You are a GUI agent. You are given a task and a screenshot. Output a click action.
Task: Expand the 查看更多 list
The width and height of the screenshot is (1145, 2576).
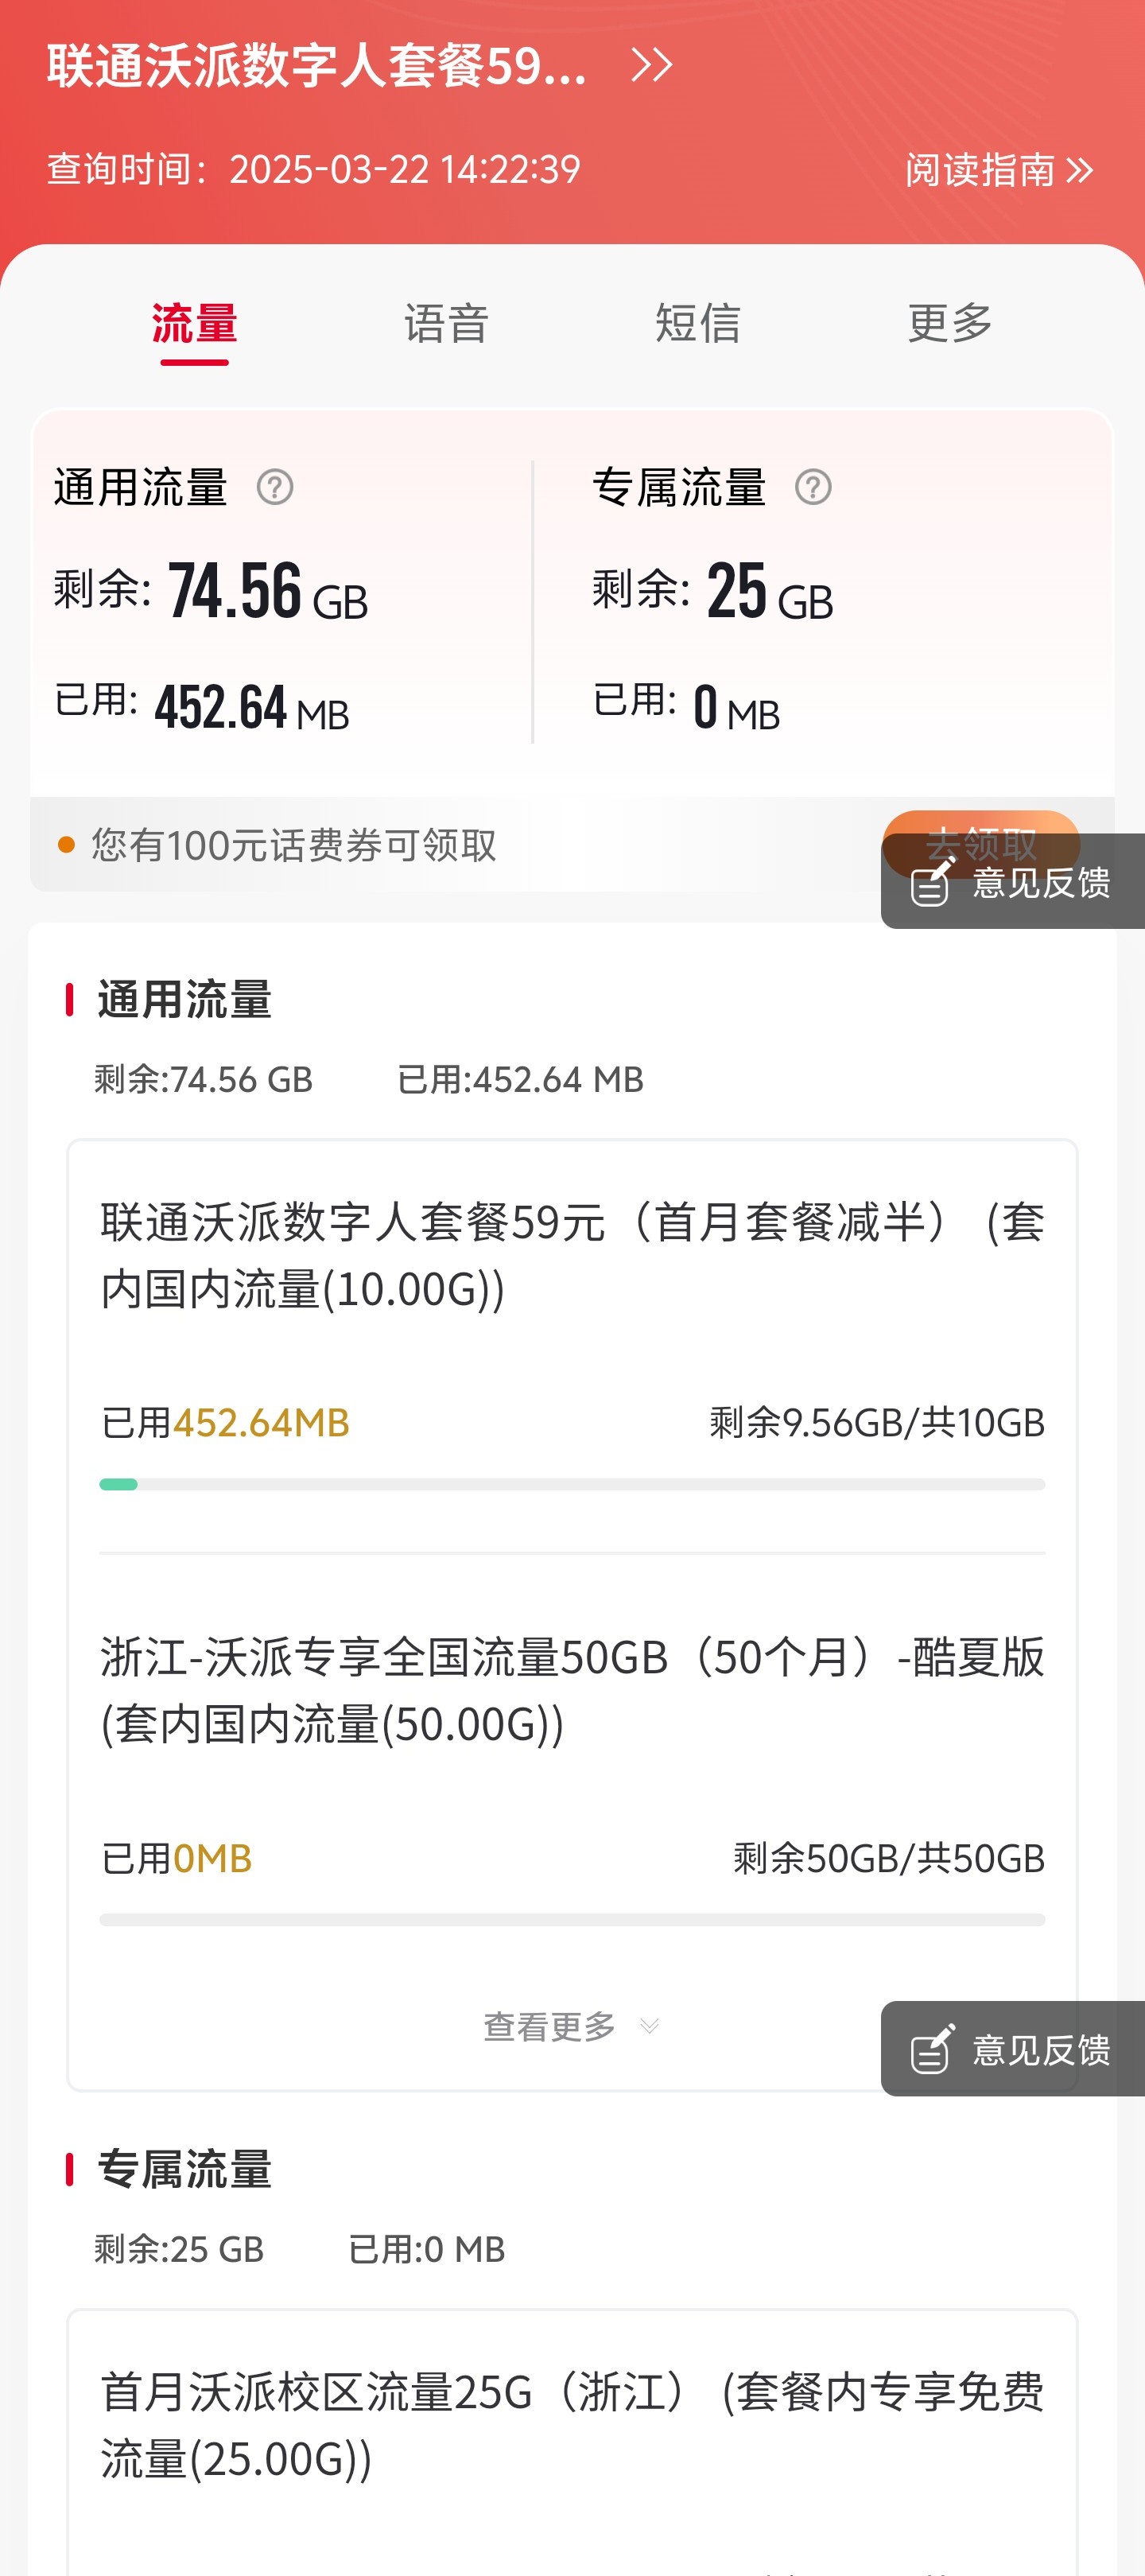(549, 2026)
